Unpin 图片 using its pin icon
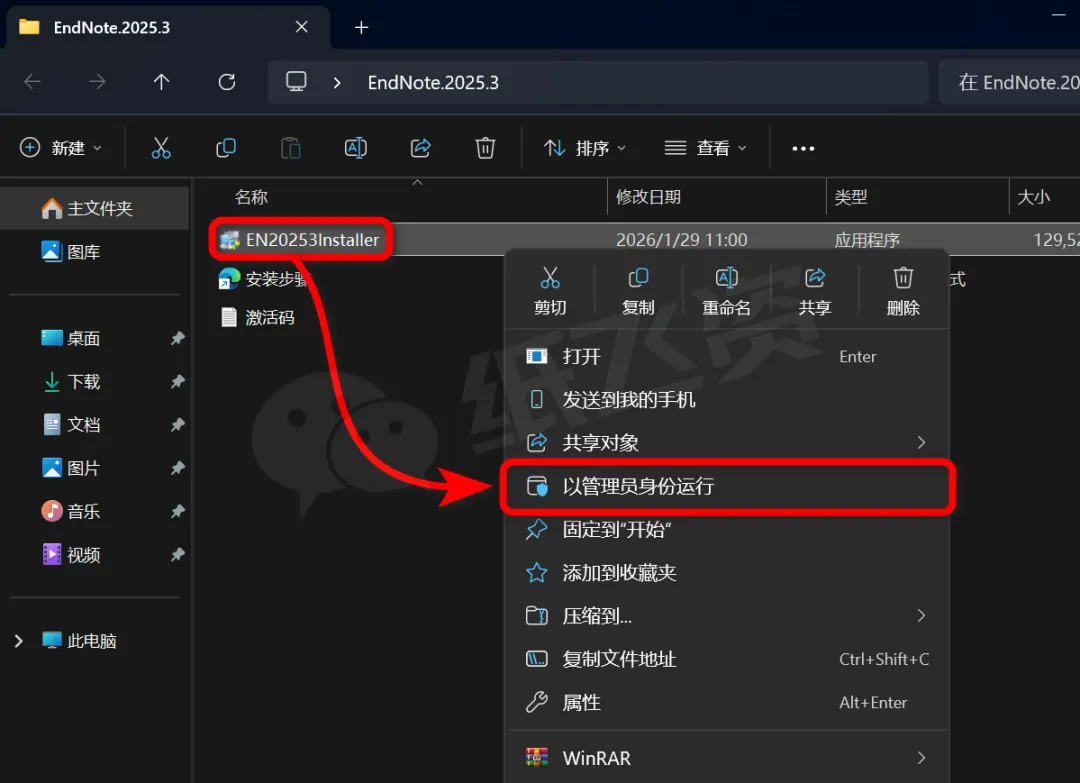This screenshot has height=783, width=1080. pos(178,468)
